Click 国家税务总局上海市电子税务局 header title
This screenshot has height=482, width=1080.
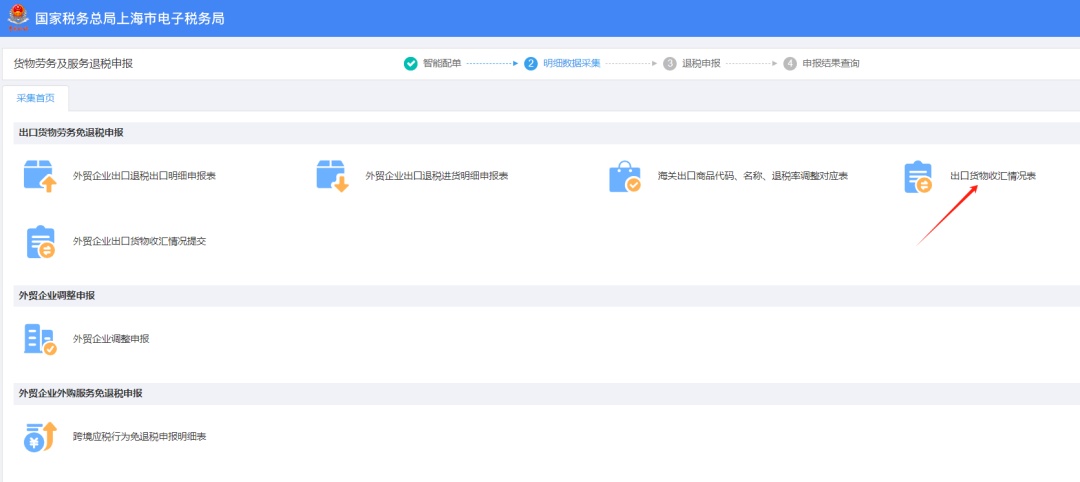pos(129,19)
